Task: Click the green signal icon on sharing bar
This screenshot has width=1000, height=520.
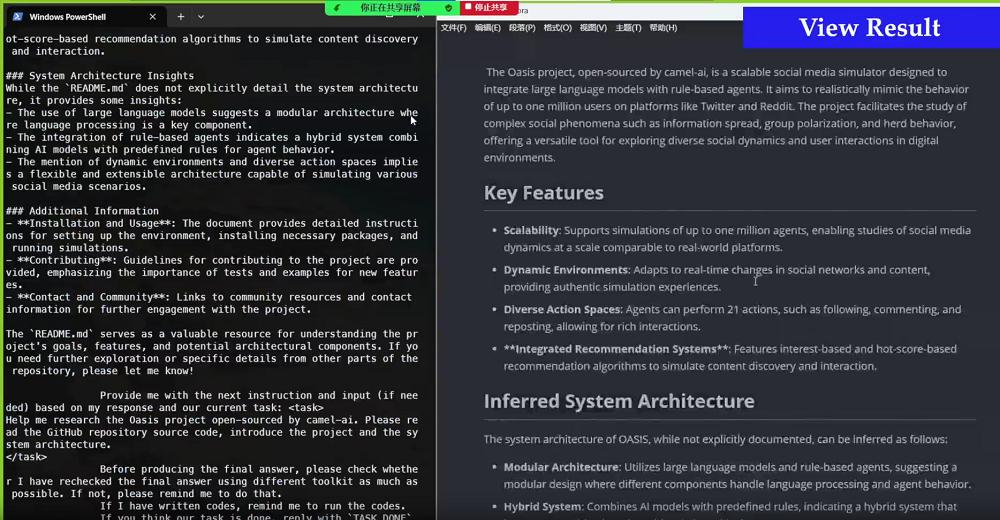Action: tap(338, 7)
